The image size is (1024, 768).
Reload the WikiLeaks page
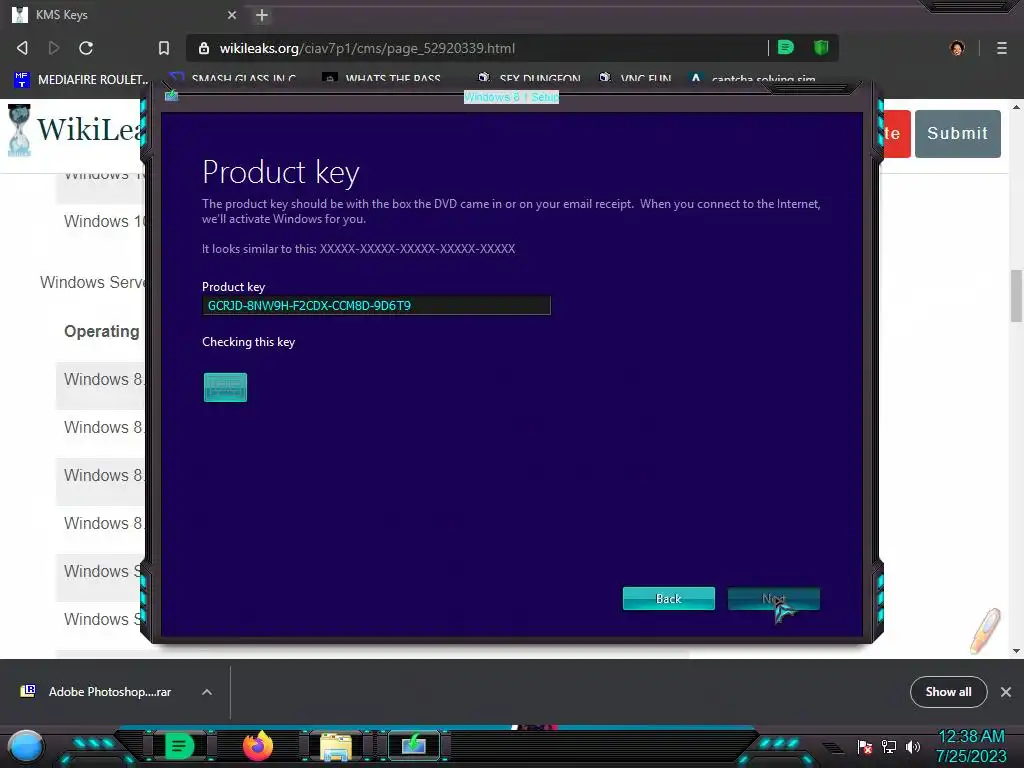pyautogui.click(x=86, y=48)
